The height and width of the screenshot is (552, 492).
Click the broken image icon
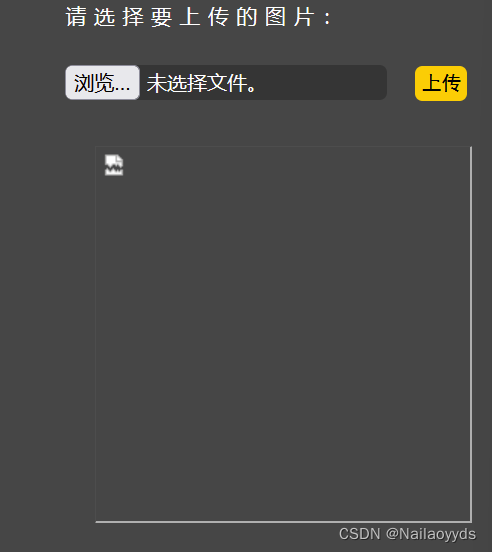point(114,165)
